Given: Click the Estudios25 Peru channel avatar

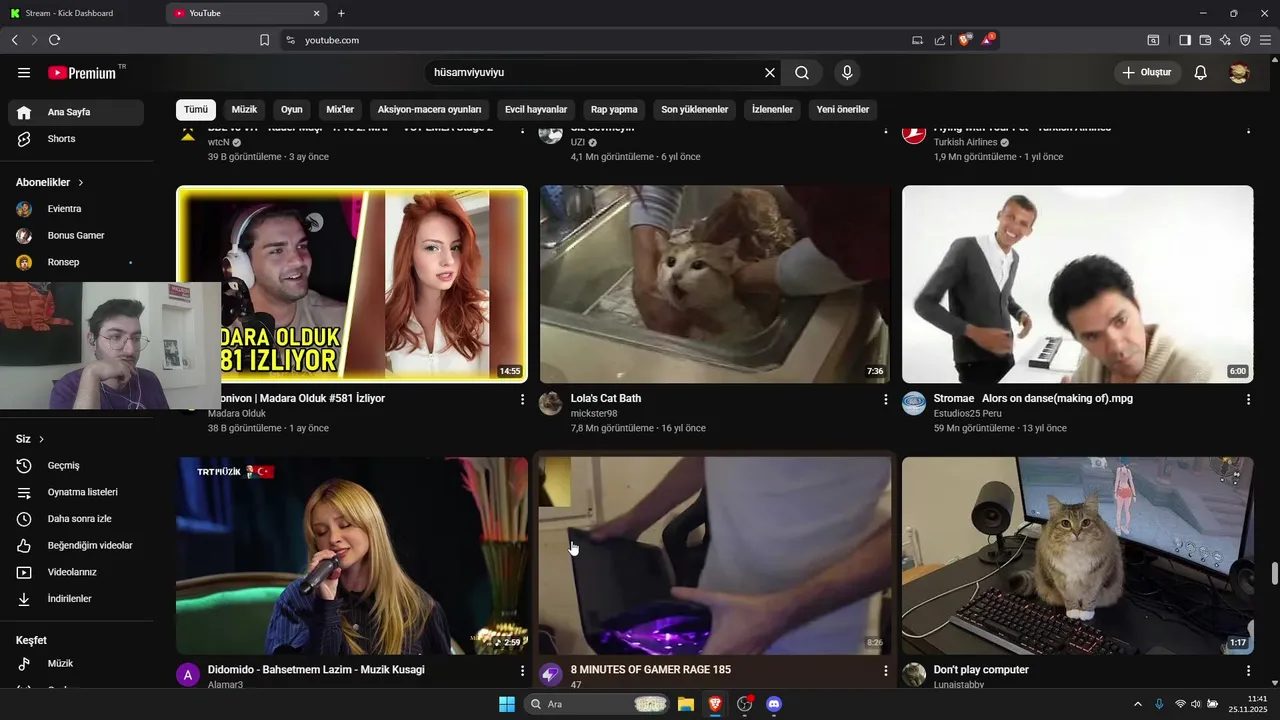Looking at the screenshot, I should click(914, 403).
